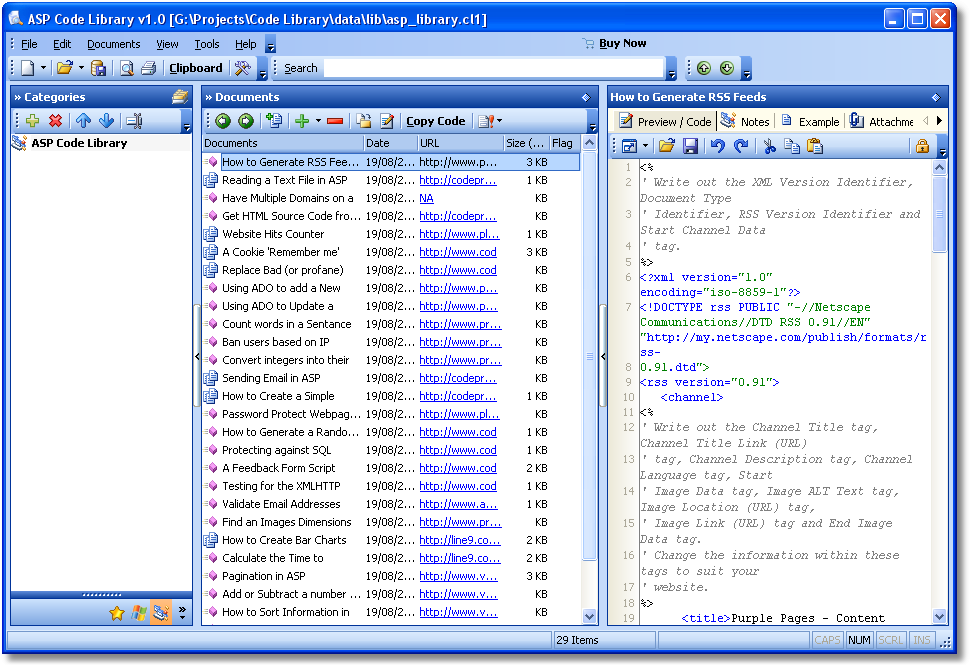
Task: Toggle NUM lock indicator in status bar
Action: tap(860, 639)
